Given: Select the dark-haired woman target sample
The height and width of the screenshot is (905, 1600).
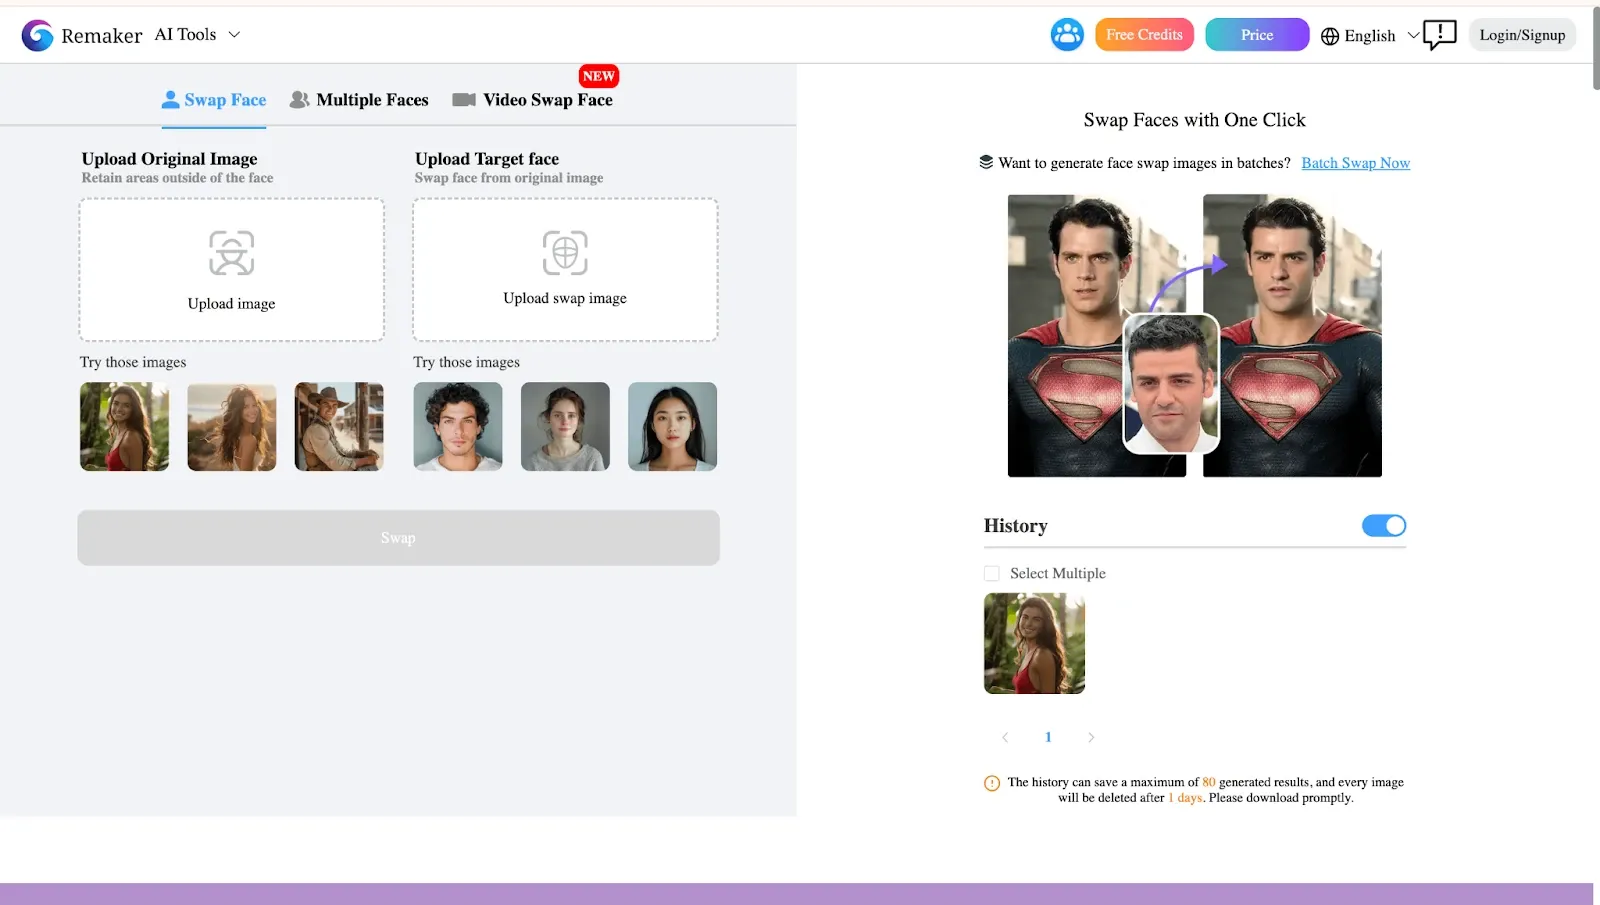Looking at the screenshot, I should tap(672, 427).
